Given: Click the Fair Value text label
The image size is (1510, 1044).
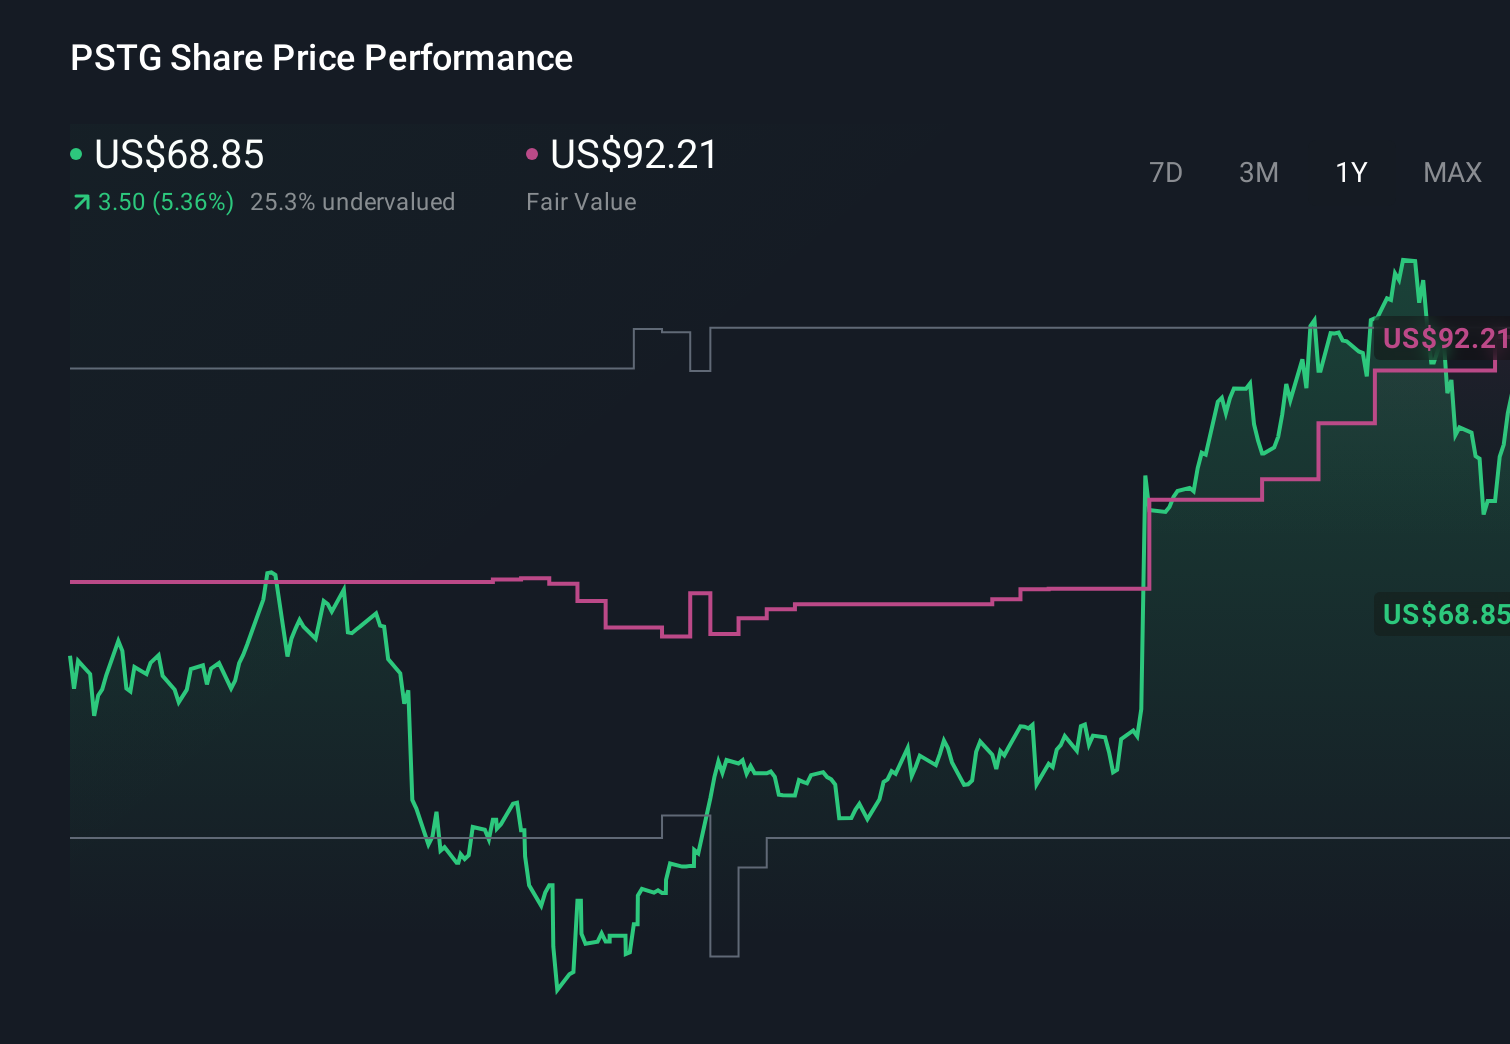Looking at the screenshot, I should pos(581,201).
